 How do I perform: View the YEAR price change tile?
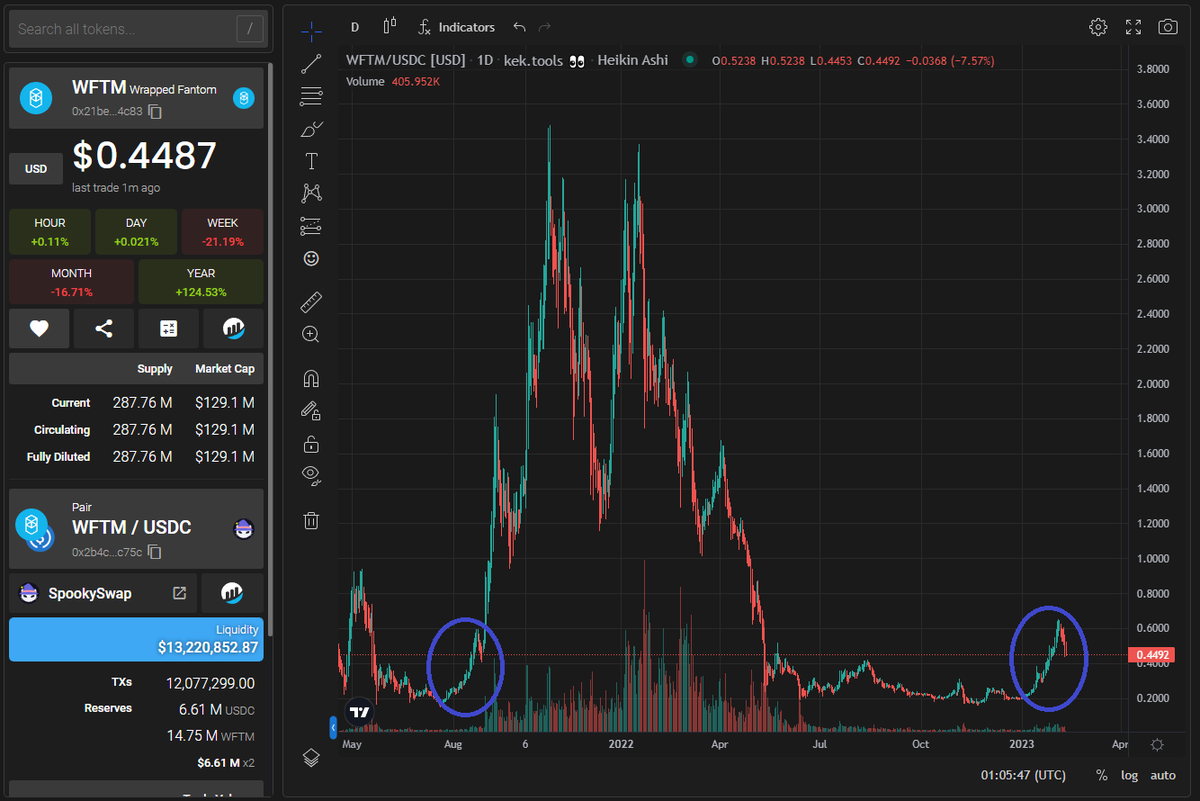click(201, 282)
